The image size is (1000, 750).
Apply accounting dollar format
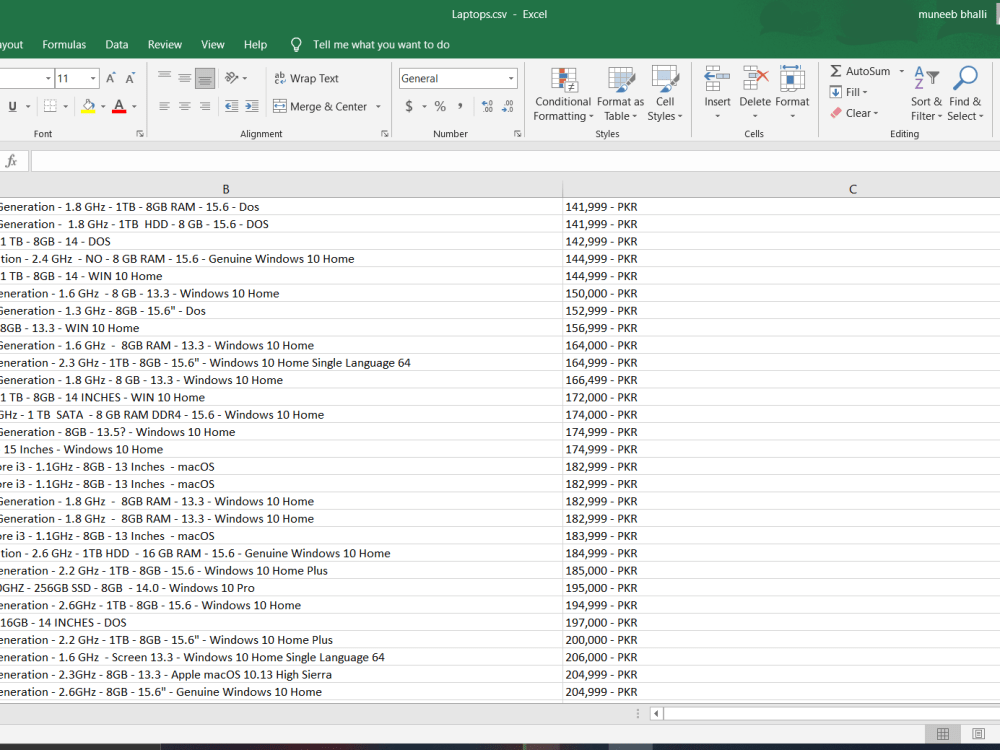(409, 107)
